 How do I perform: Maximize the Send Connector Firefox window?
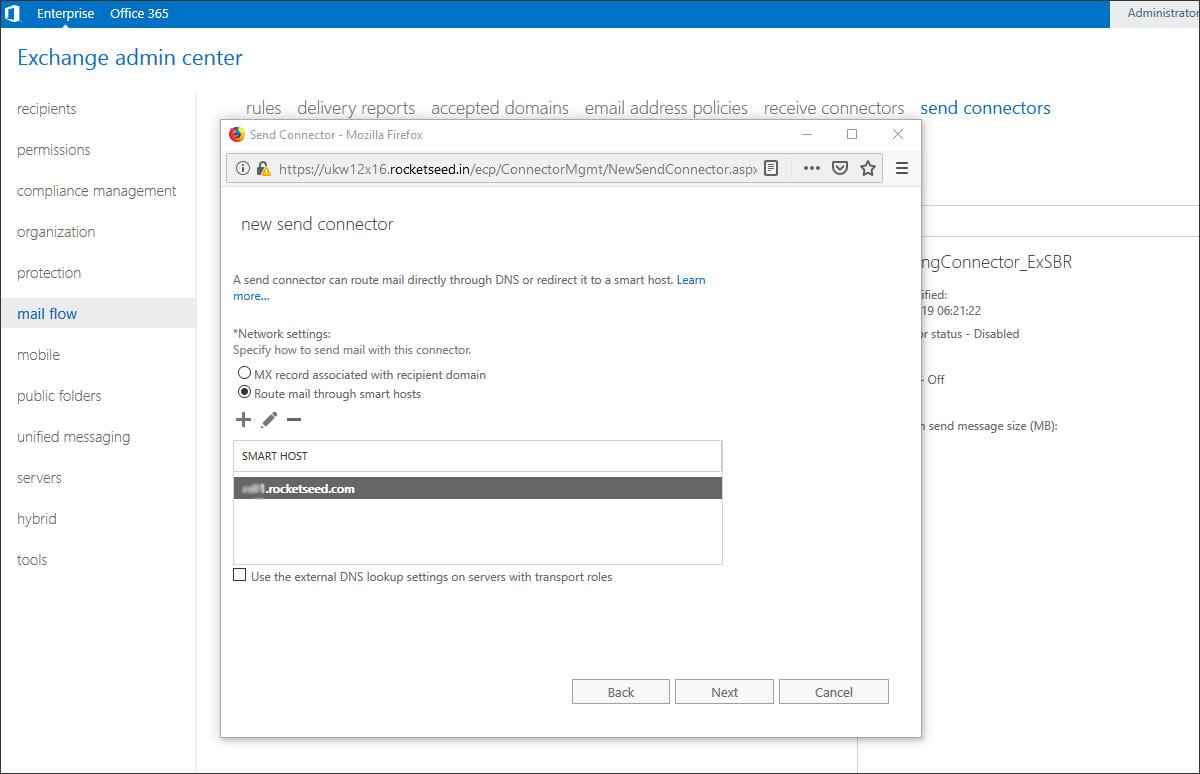(x=852, y=134)
